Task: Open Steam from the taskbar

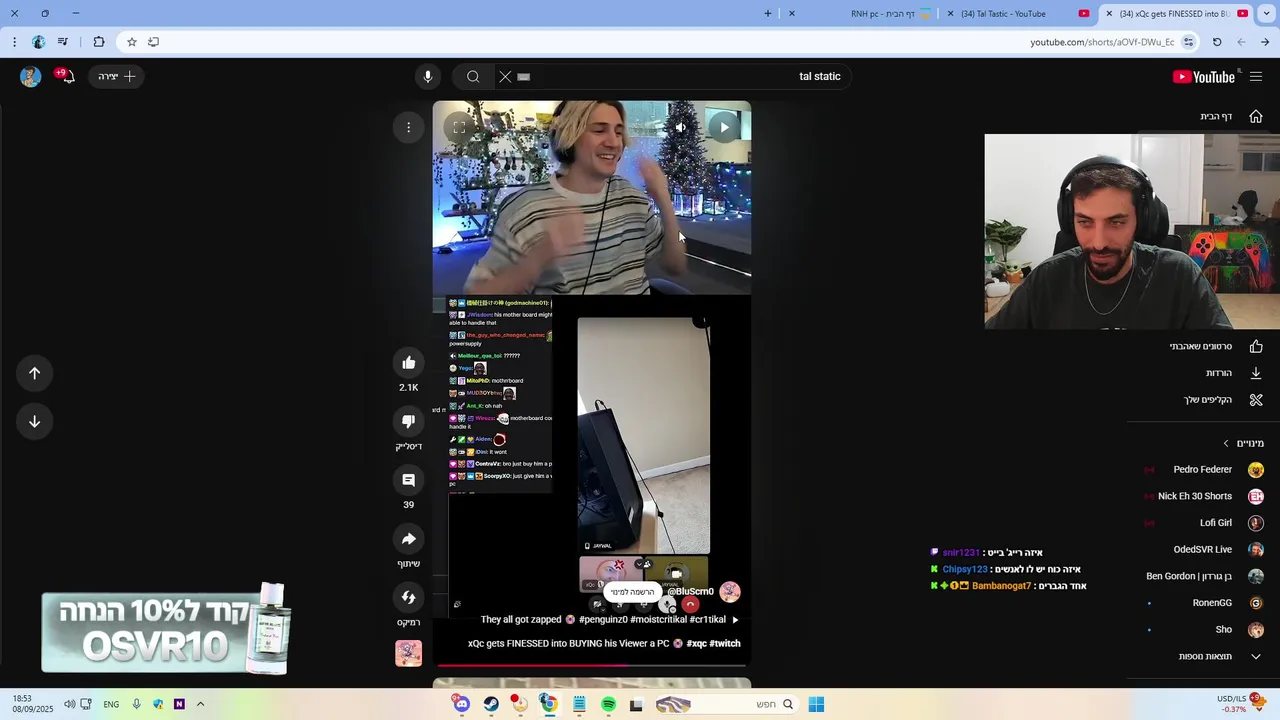Action: pyautogui.click(x=491, y=705)
